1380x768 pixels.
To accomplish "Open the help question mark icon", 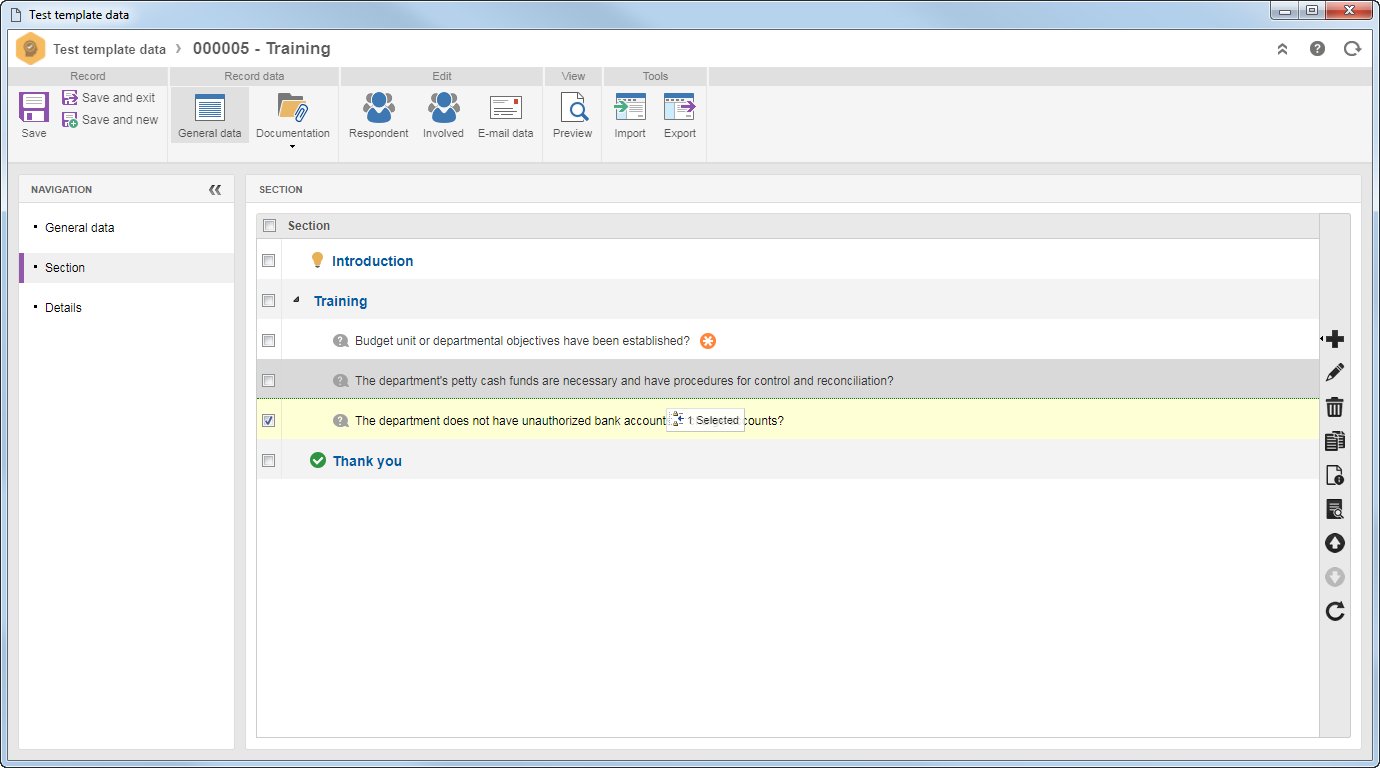I will click(x=1317, y=48).
